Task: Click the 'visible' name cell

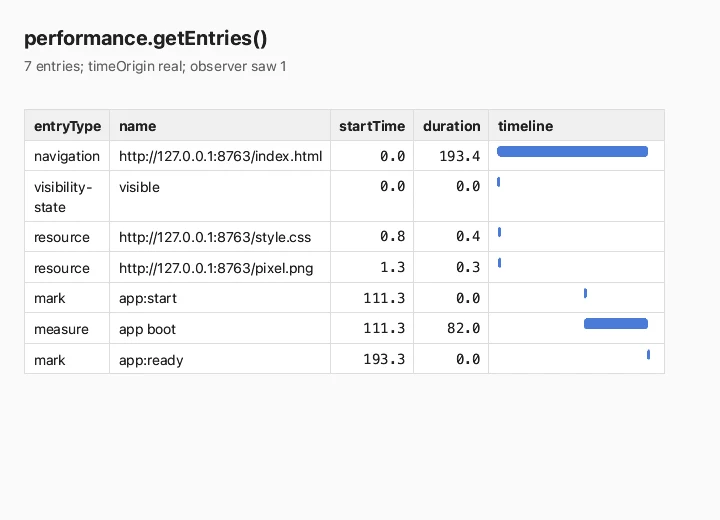Action: [x=220, y=196]
